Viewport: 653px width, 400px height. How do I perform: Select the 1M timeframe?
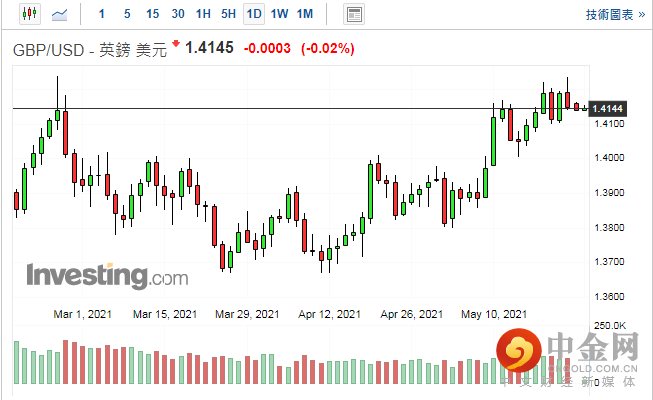pos(305,14)
